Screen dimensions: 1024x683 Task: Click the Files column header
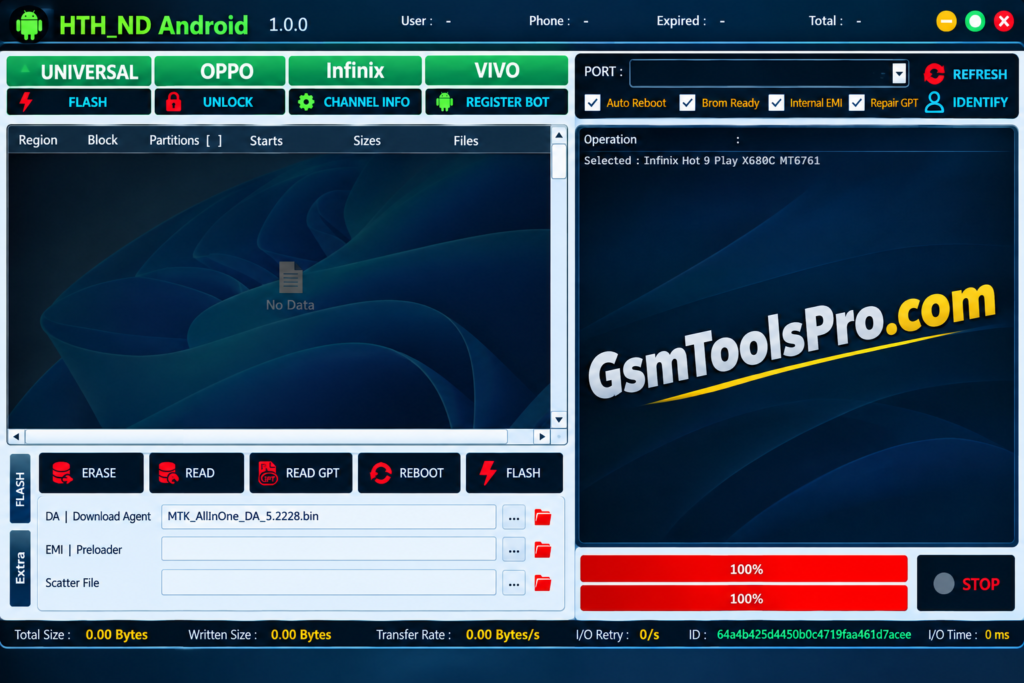pos(466,140)
